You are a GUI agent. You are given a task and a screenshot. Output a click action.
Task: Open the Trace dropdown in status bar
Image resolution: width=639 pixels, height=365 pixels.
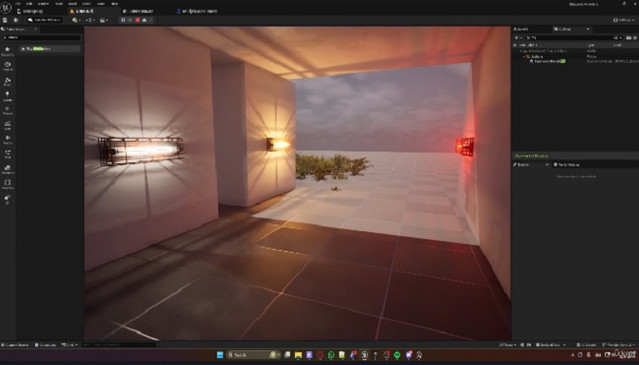tap(508, 345)
